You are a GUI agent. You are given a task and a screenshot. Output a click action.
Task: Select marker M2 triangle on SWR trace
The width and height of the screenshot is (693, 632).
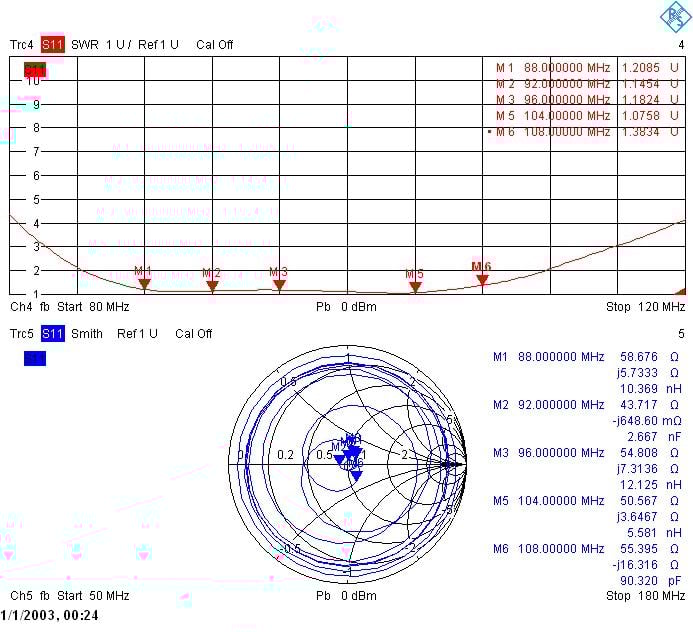(212, 286)
